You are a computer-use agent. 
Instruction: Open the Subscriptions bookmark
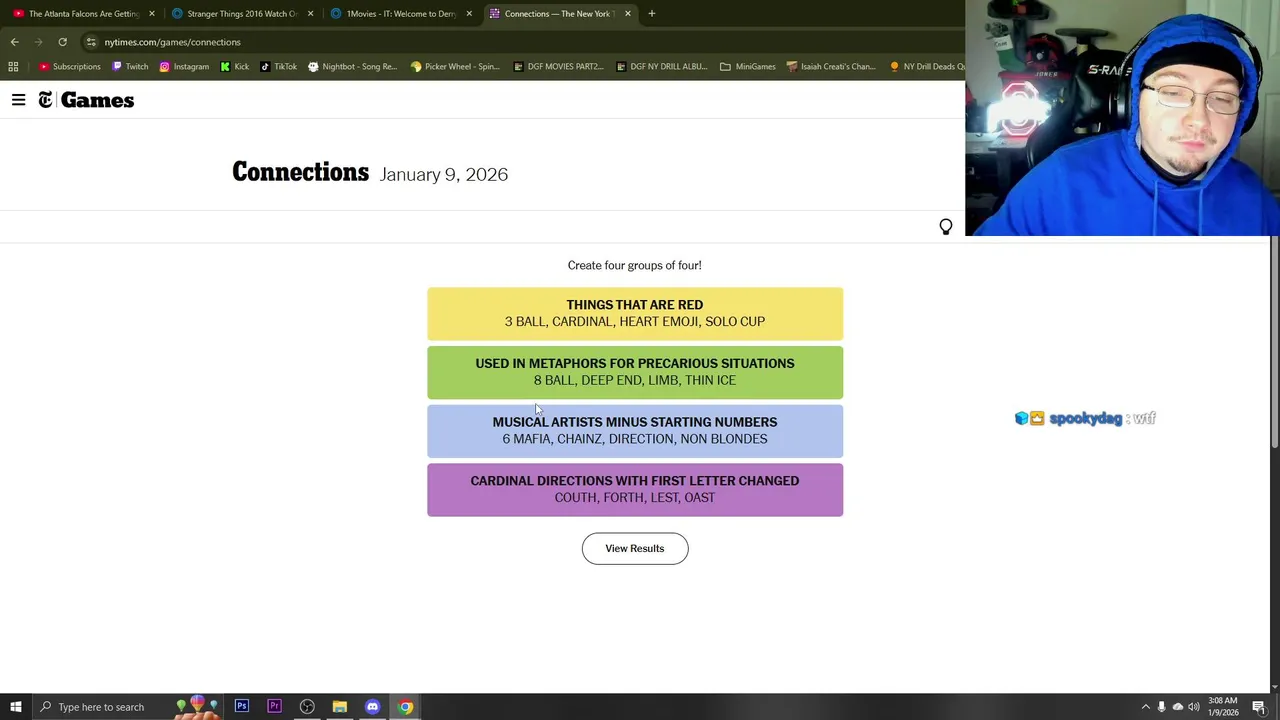click(70, 67)
